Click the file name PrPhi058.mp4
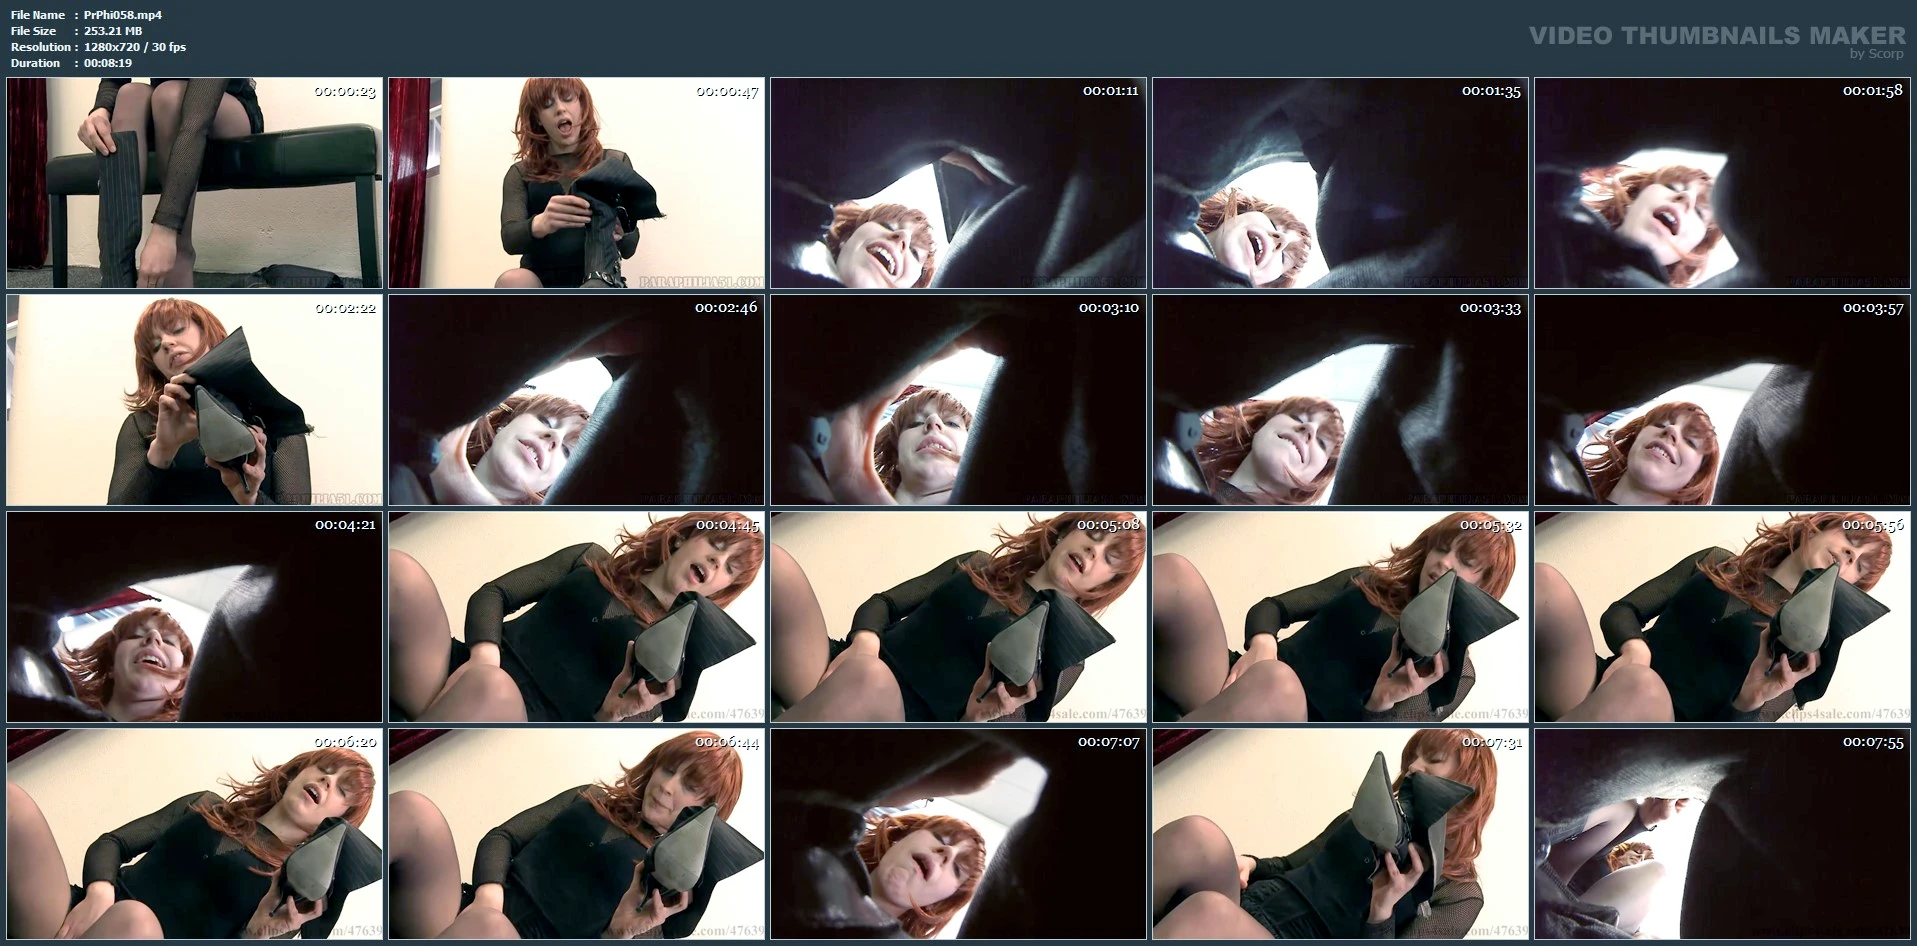Screen dimensions: 1917x946 [x=123, y=15]
